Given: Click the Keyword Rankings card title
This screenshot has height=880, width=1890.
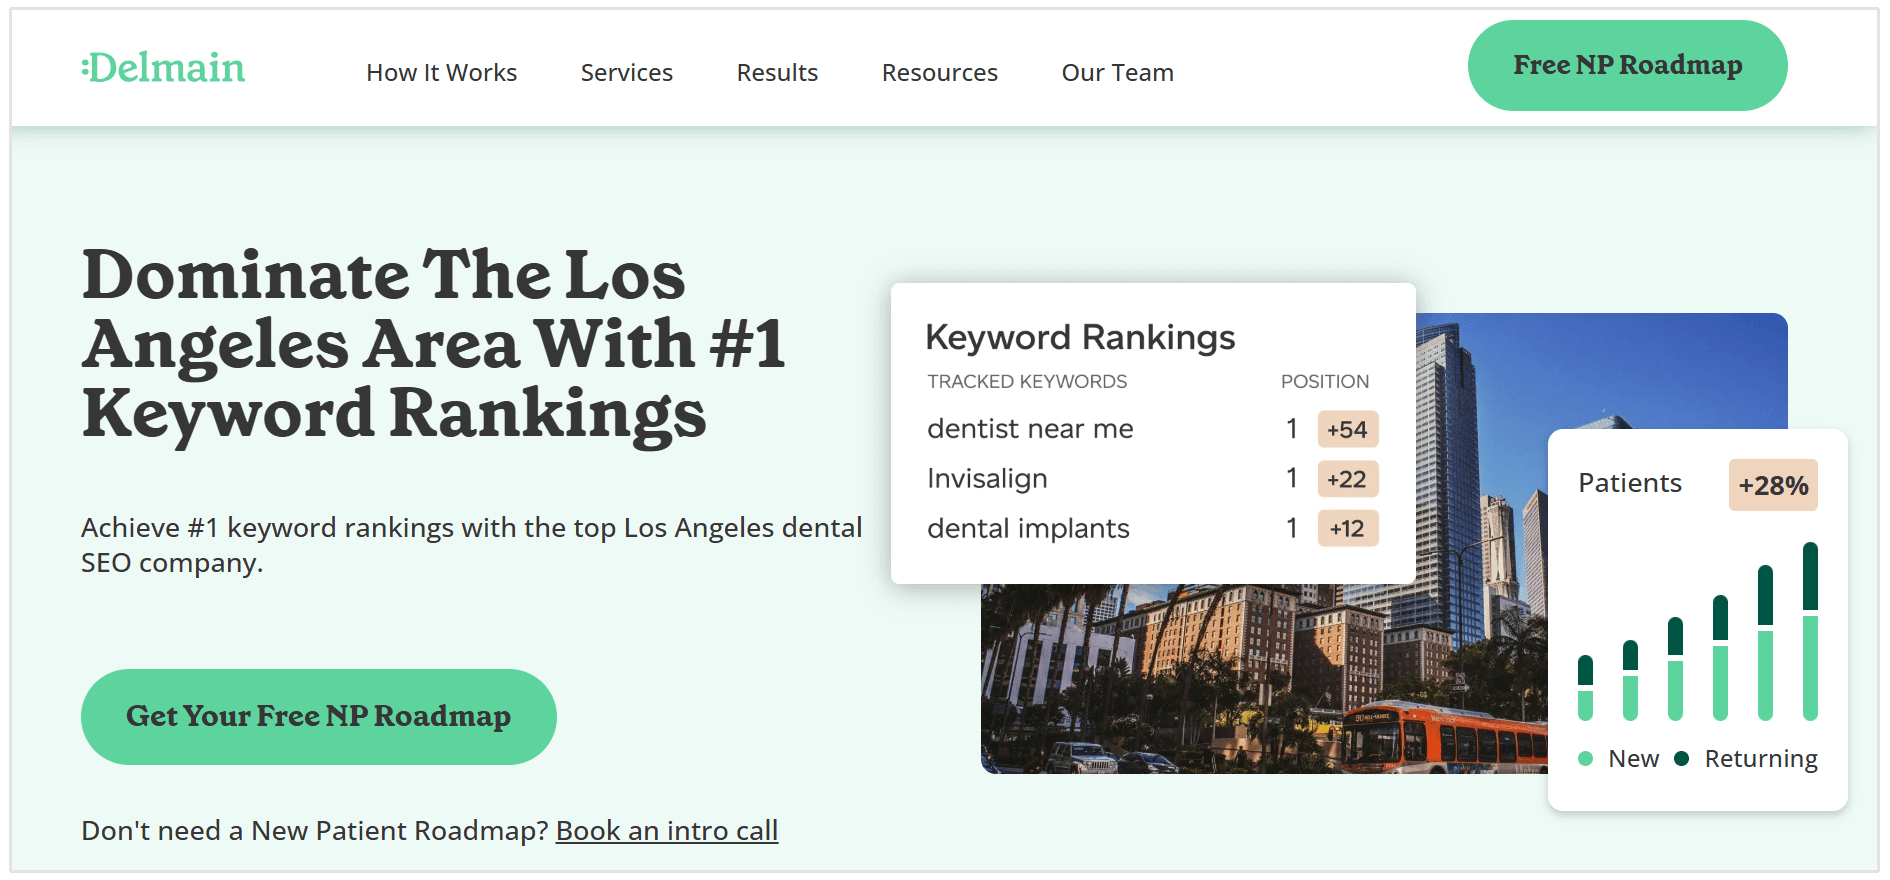Looking at the screenshot, I should click(x=1080, y=338).
